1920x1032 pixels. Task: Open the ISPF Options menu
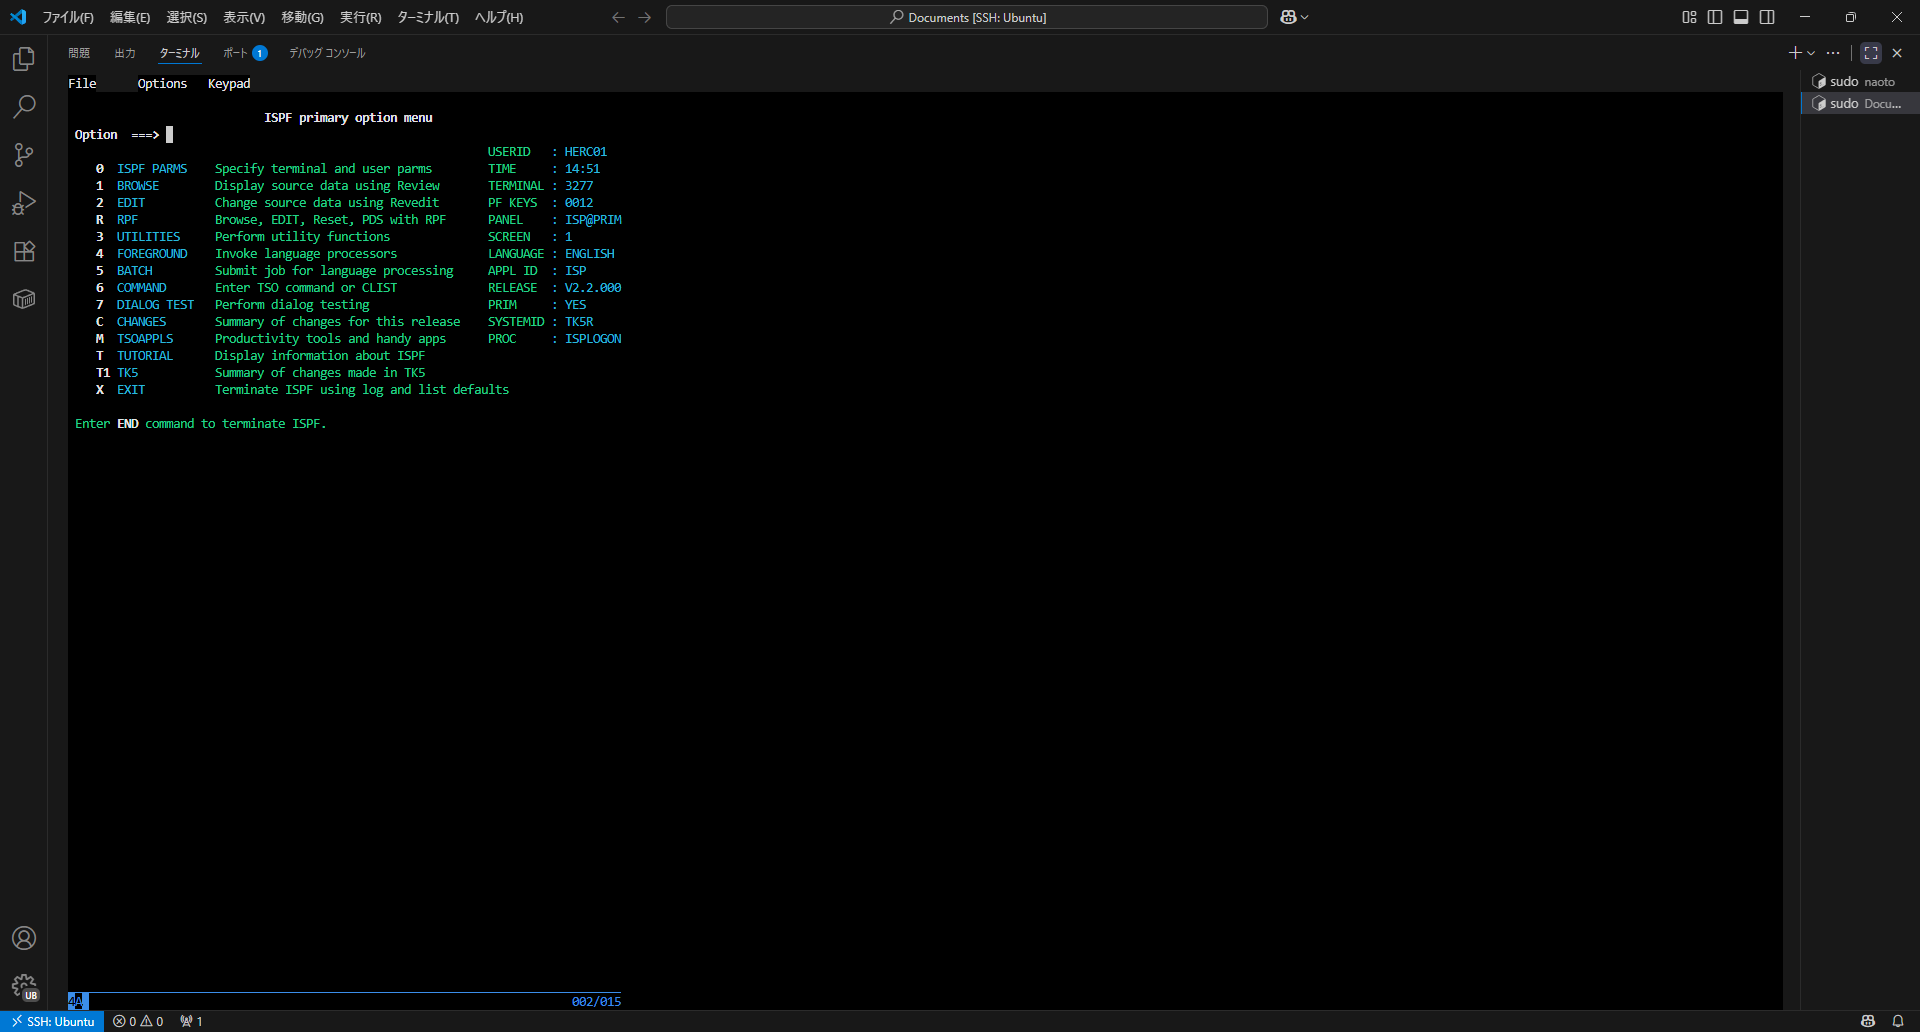point(162,84)
